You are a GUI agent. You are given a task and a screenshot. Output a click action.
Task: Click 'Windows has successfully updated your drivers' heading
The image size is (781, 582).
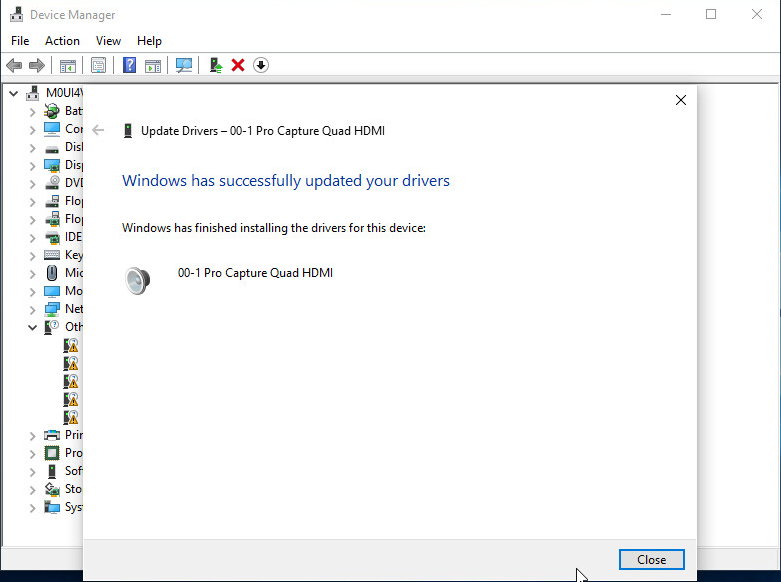(286, 180)
